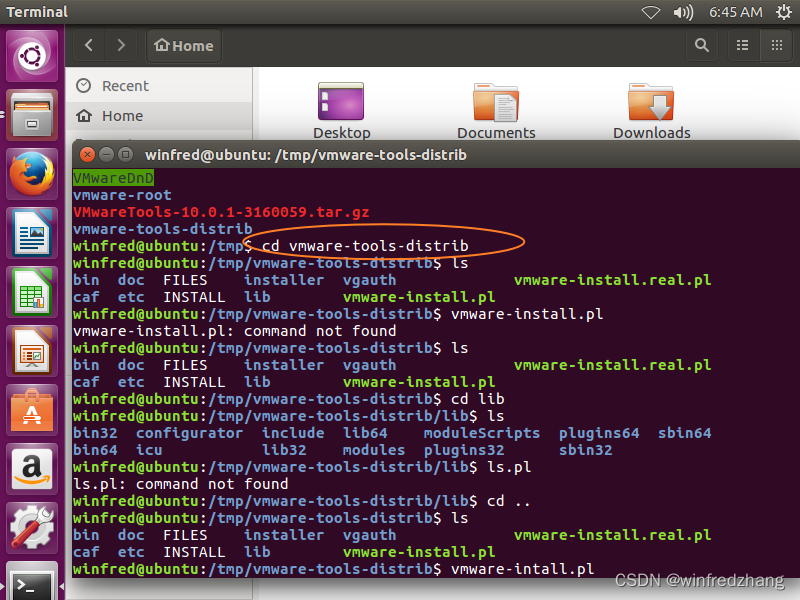The image size is (800, 600).
Task: Open System Settings from the dock
Action: (32, 529)
